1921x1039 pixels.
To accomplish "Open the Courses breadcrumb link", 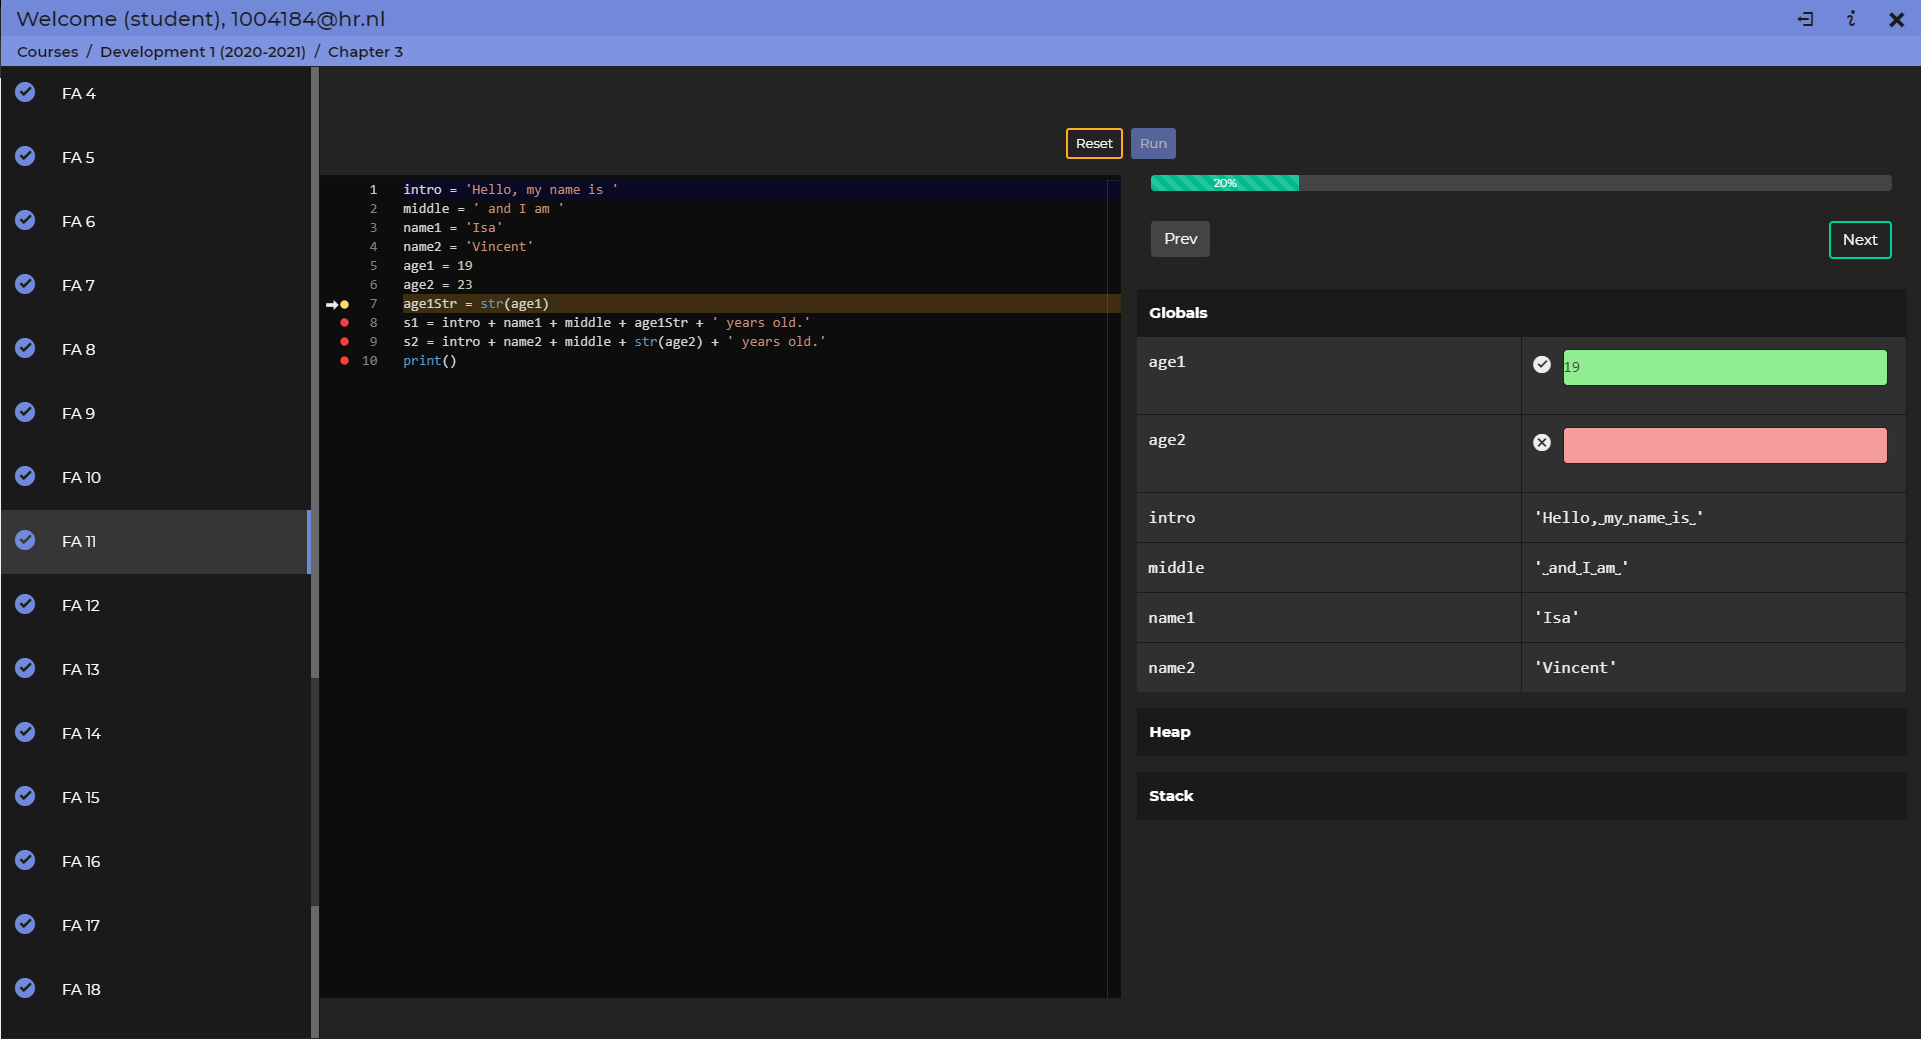I will click(x=47, y=52).
